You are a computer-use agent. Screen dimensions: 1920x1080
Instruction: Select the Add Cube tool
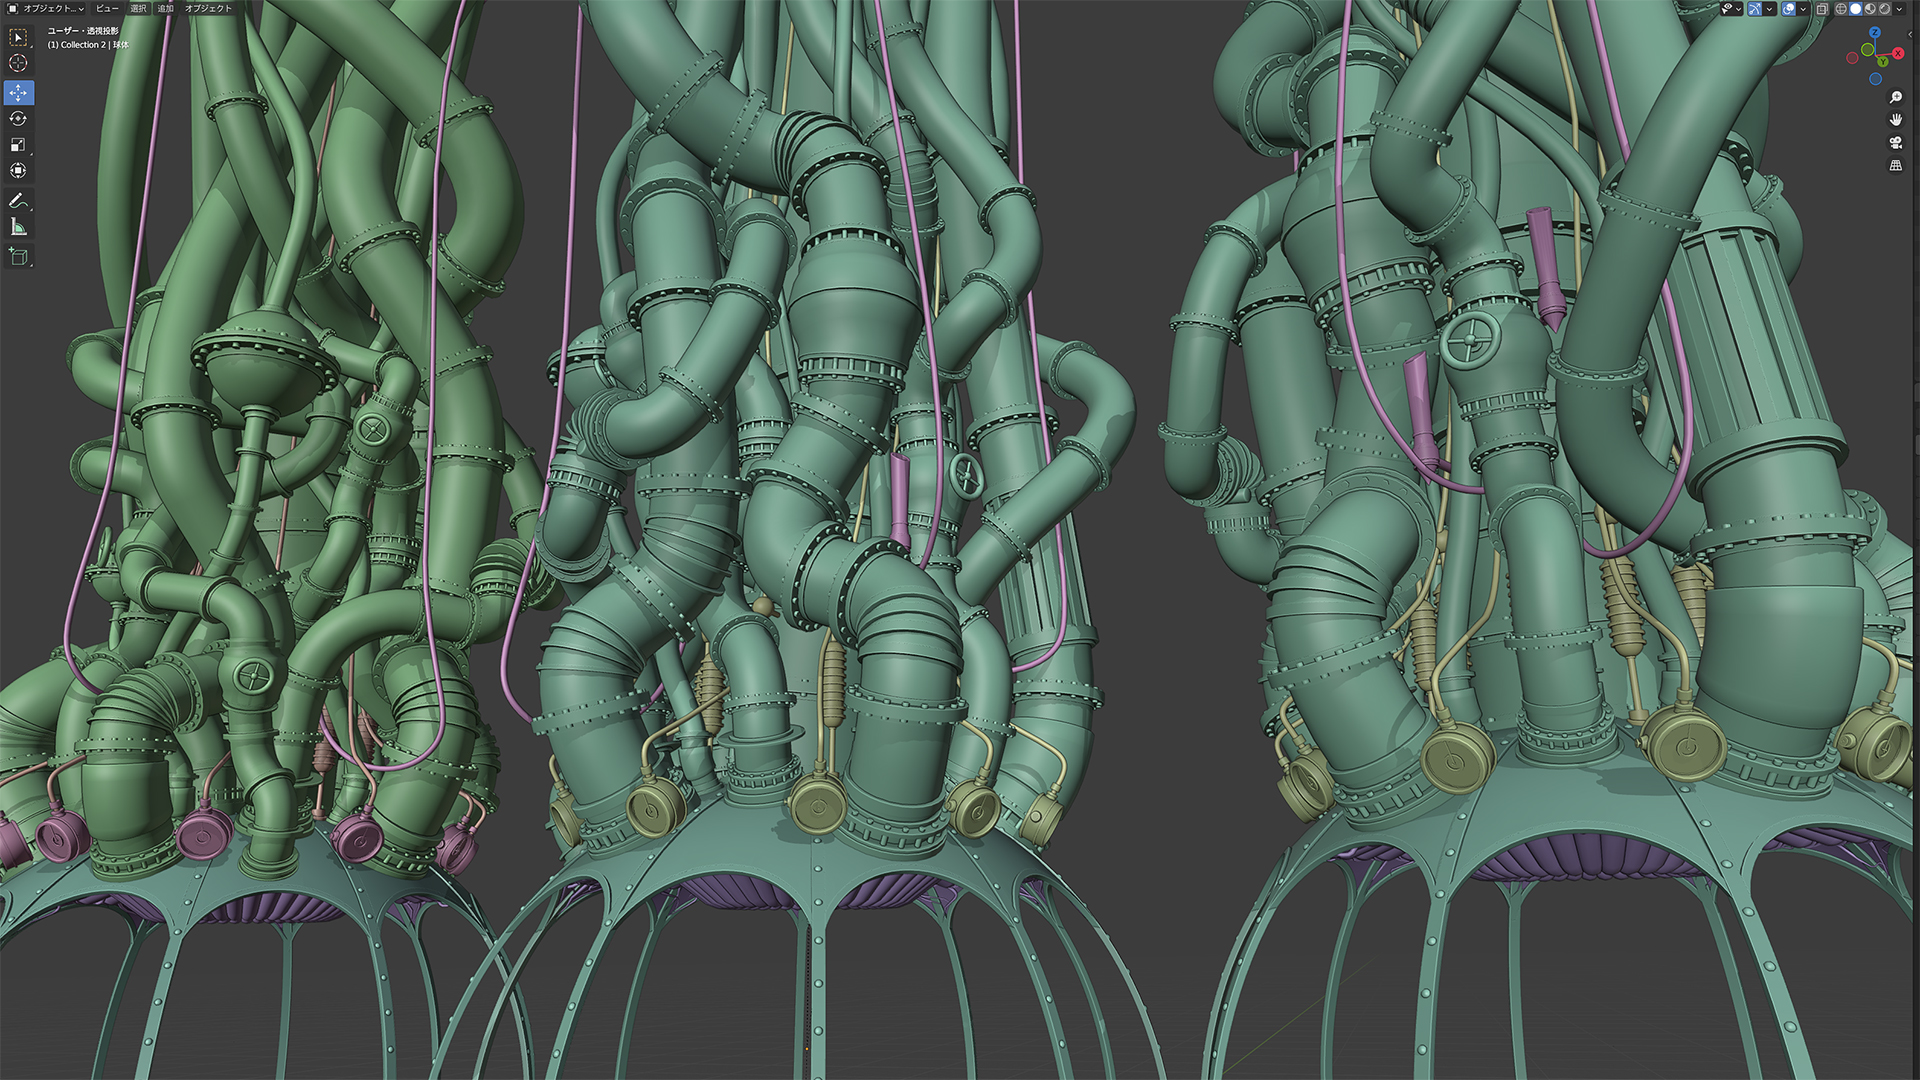(18, 256)
